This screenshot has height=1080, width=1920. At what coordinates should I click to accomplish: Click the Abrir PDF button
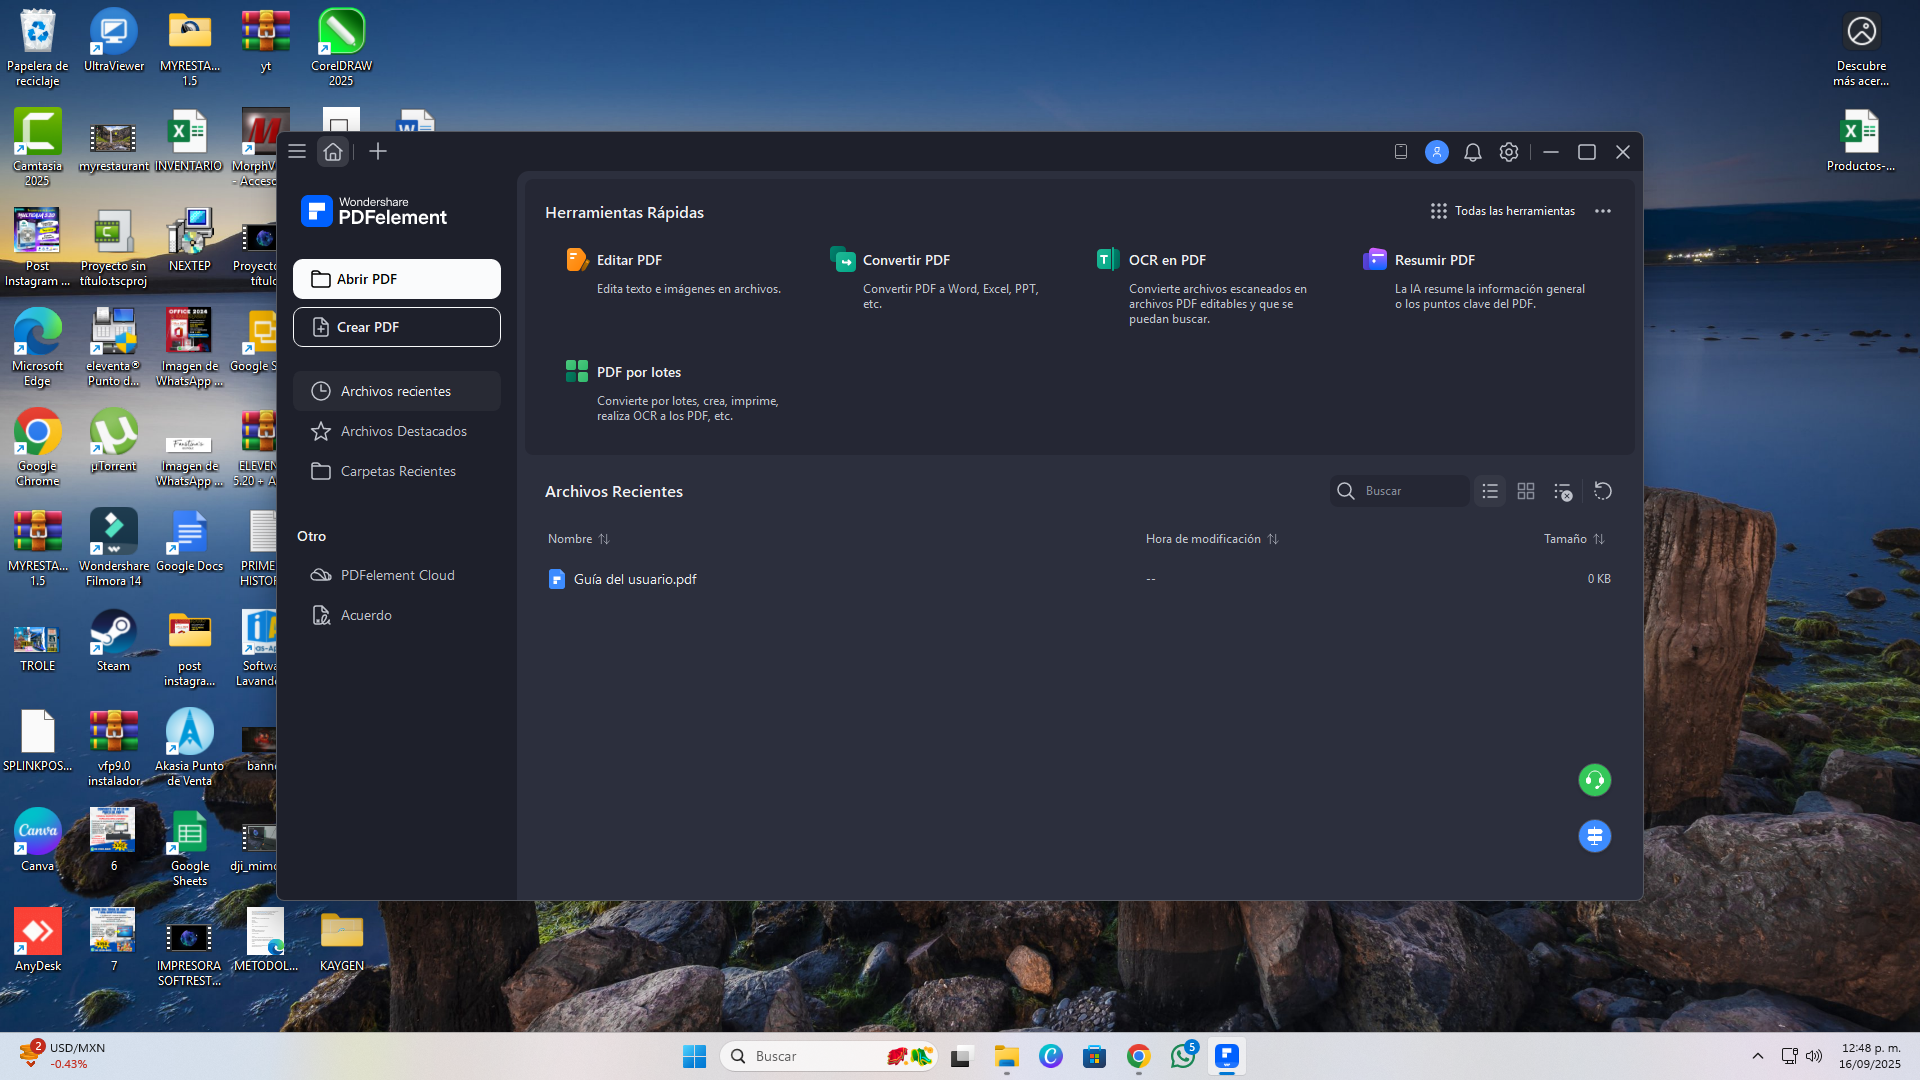point(396,279)
